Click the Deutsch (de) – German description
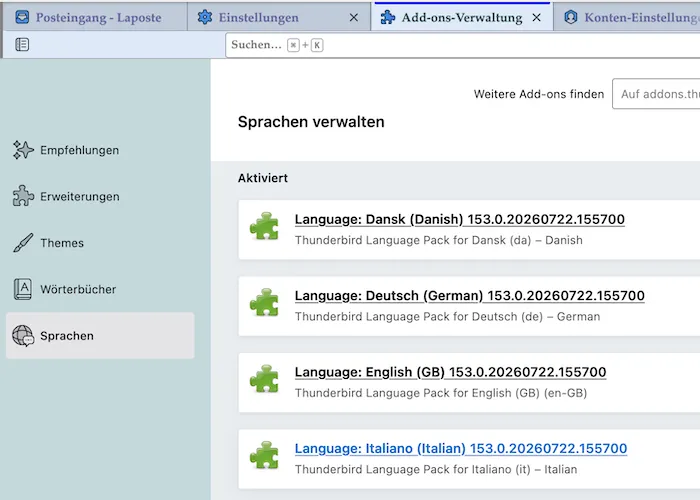Screen dimensions: 700x500 pyautogui.click(x=447, y=317)
